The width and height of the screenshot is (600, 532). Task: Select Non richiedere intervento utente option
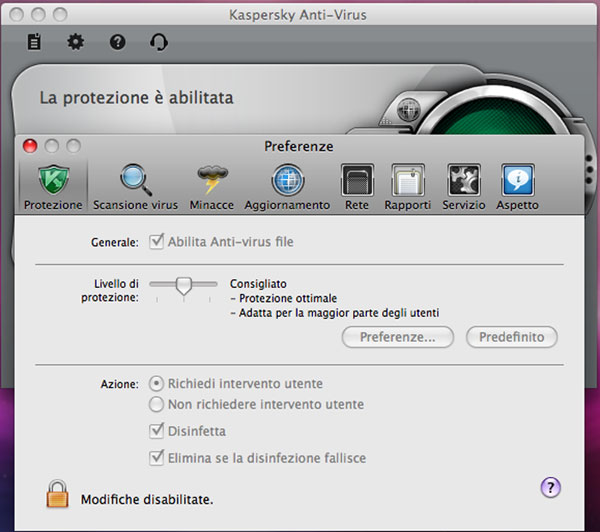156,404
